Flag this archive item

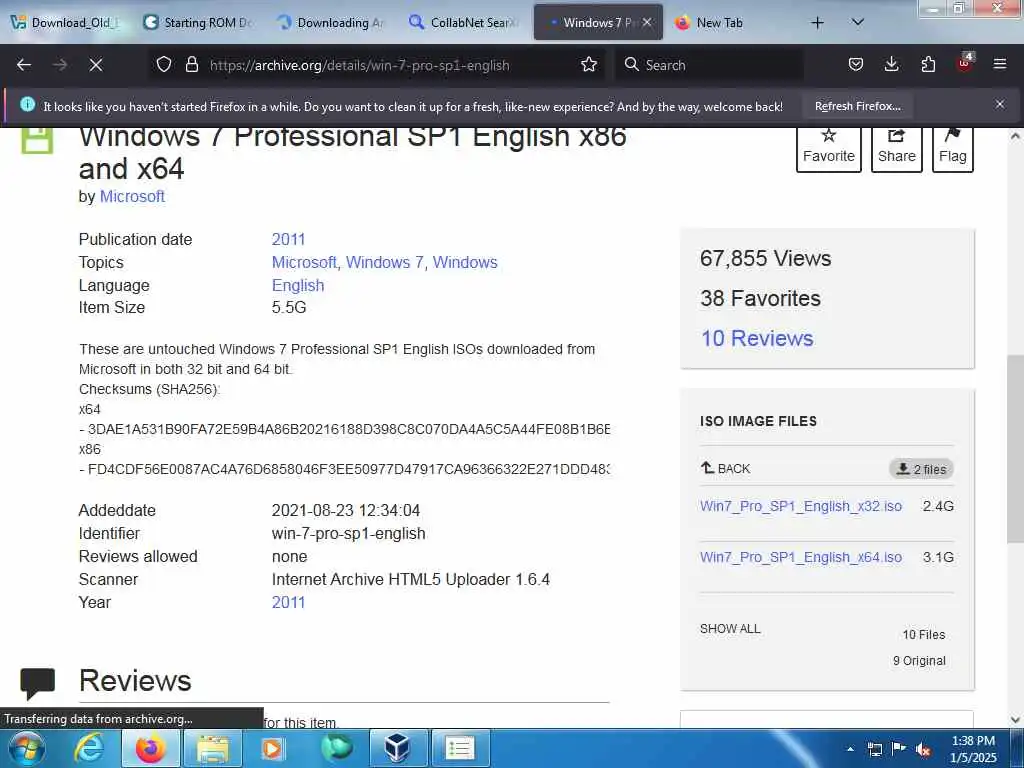[953, 148]
